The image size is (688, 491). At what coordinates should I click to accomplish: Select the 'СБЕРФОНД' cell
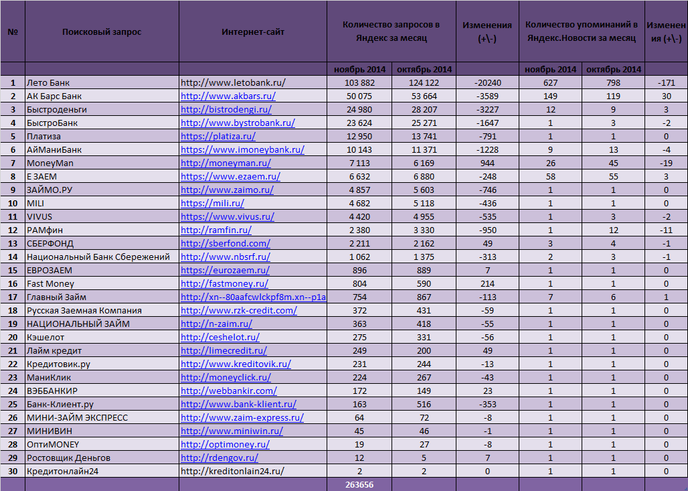pyautogui.click(x=102, y=244)
